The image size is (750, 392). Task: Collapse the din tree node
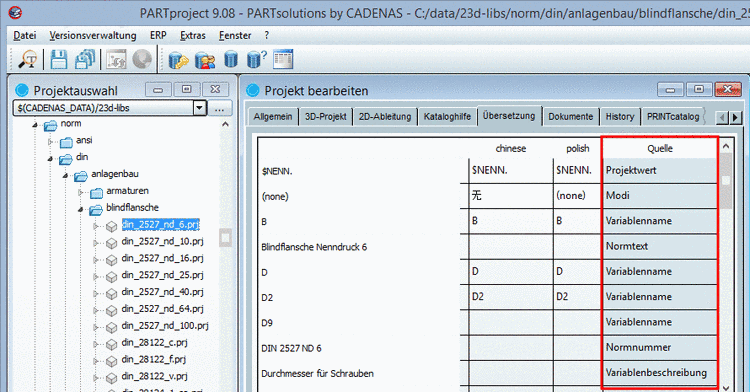50,159
